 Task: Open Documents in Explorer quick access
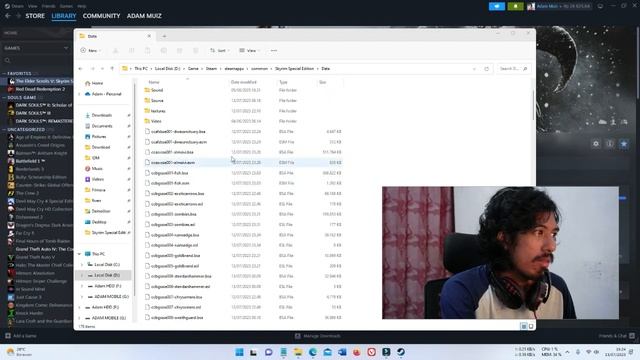point(102,126)
